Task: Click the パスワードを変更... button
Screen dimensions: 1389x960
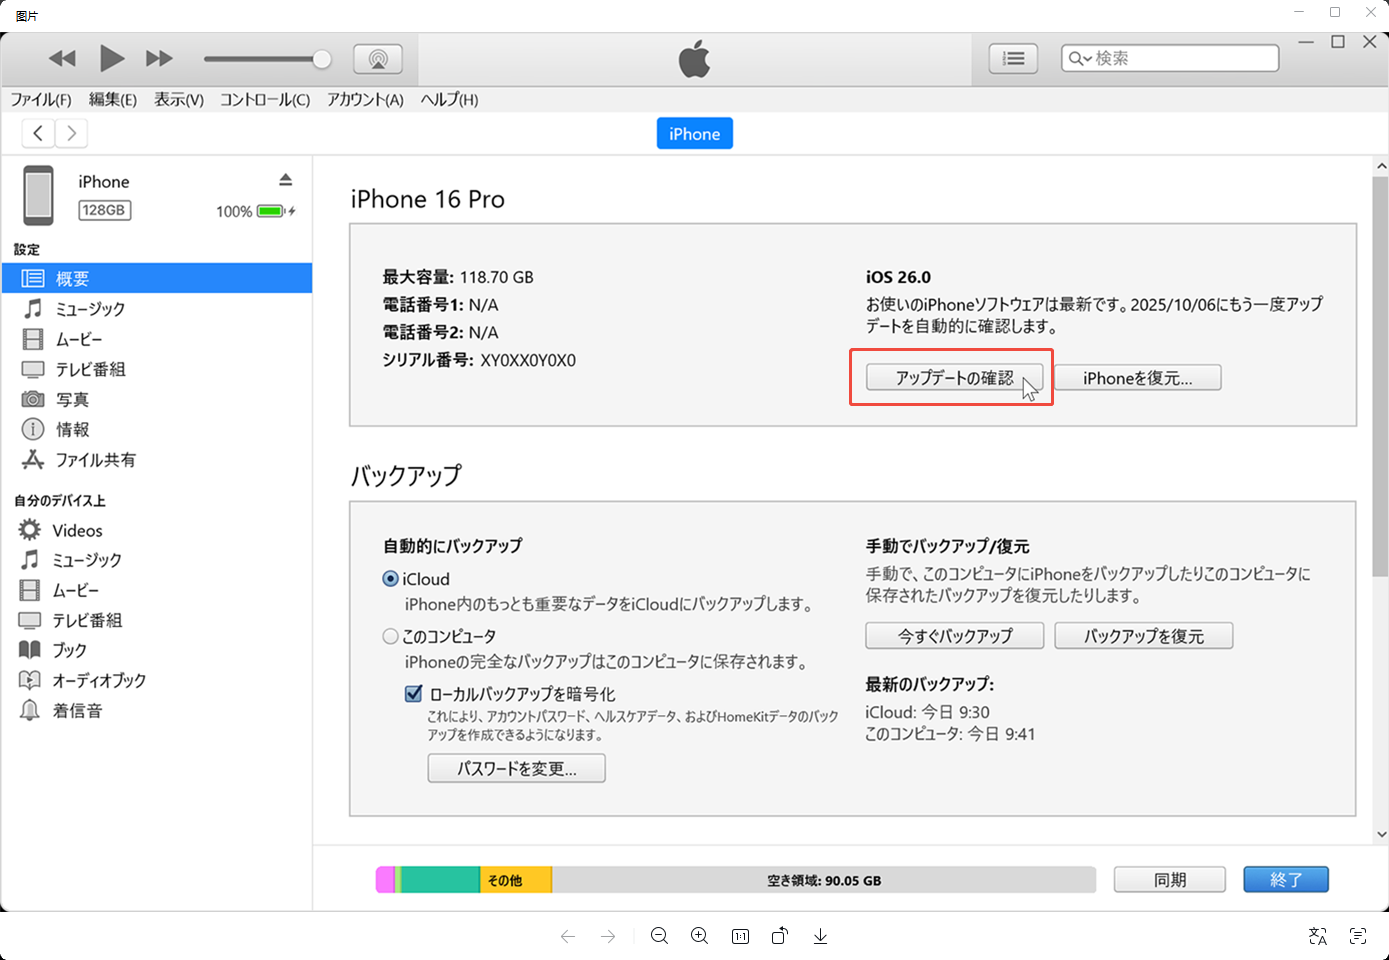Action: coord(517,768)
